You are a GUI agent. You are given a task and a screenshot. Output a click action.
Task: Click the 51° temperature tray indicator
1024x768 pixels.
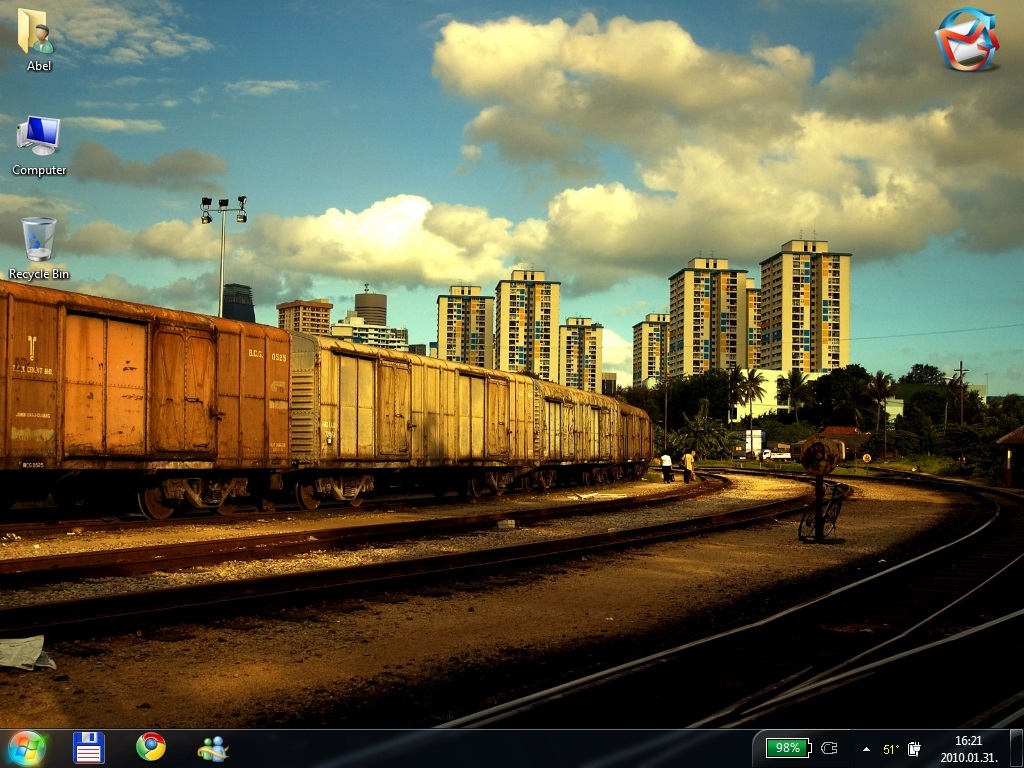tap(890, 748)
